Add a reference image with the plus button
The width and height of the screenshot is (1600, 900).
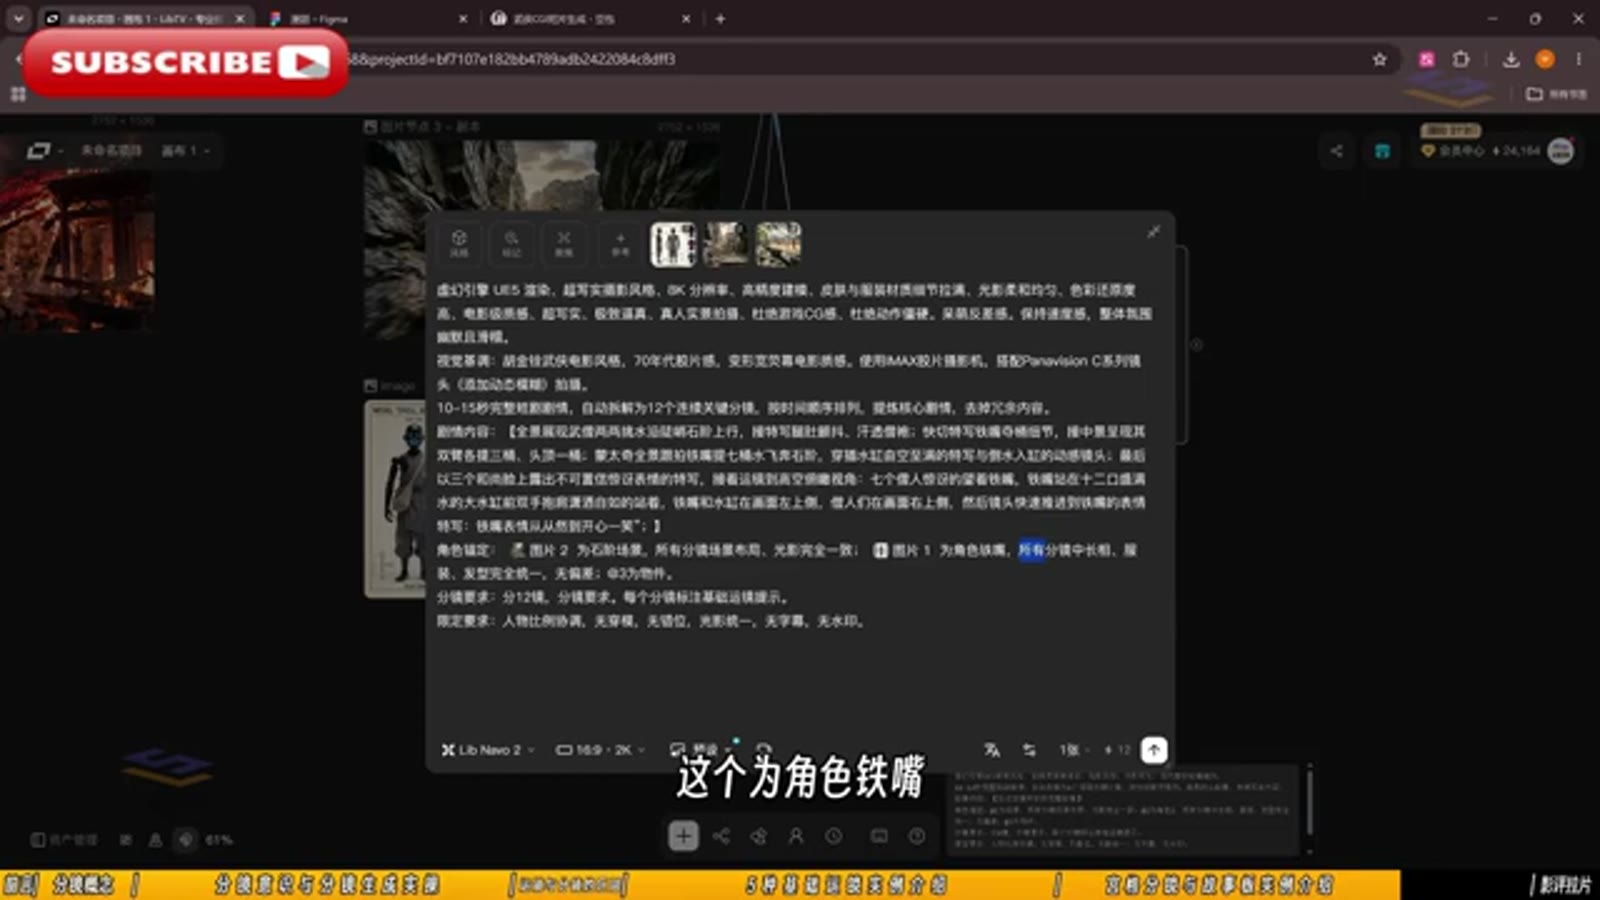point(620,243)
